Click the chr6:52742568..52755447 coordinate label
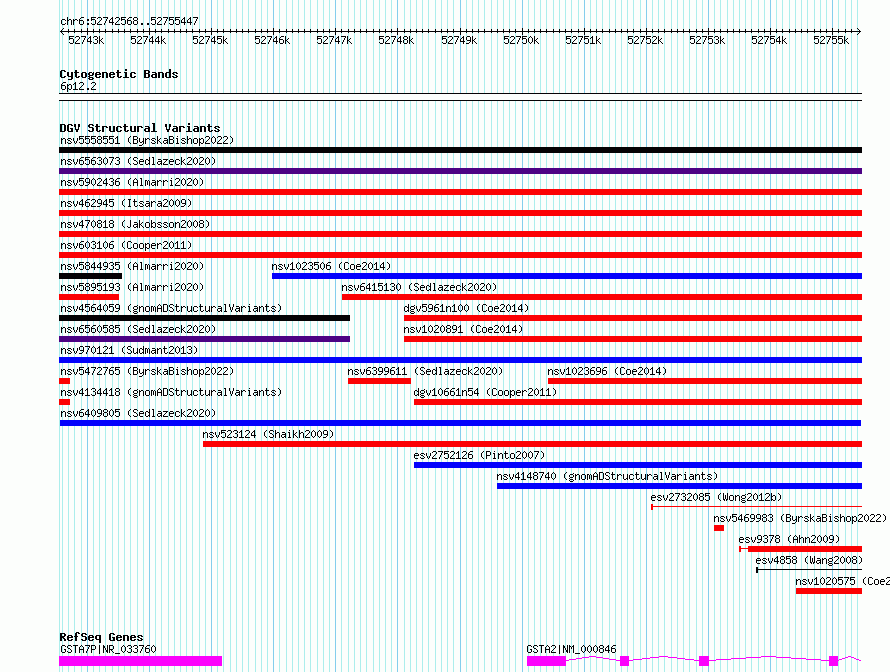This screenshot has width=890, height=672. coord(129,22)
